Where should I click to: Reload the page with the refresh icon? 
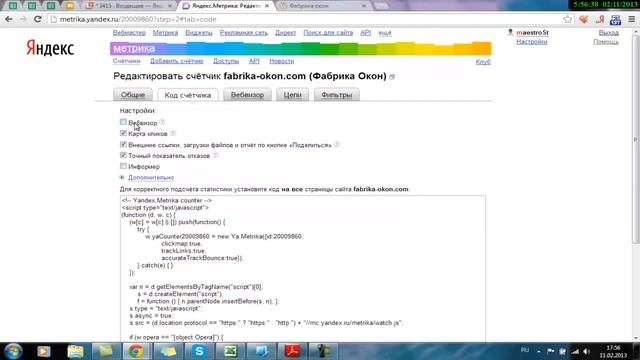[38, 19]
